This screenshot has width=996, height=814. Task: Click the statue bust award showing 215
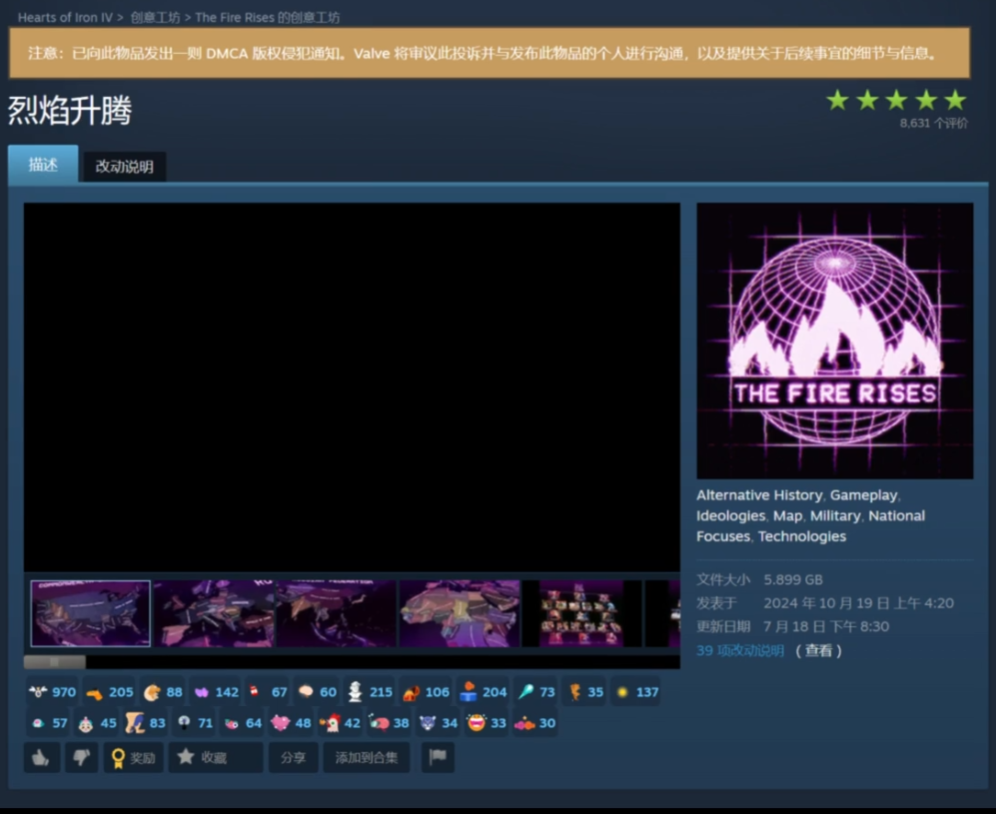click(370, 692)
